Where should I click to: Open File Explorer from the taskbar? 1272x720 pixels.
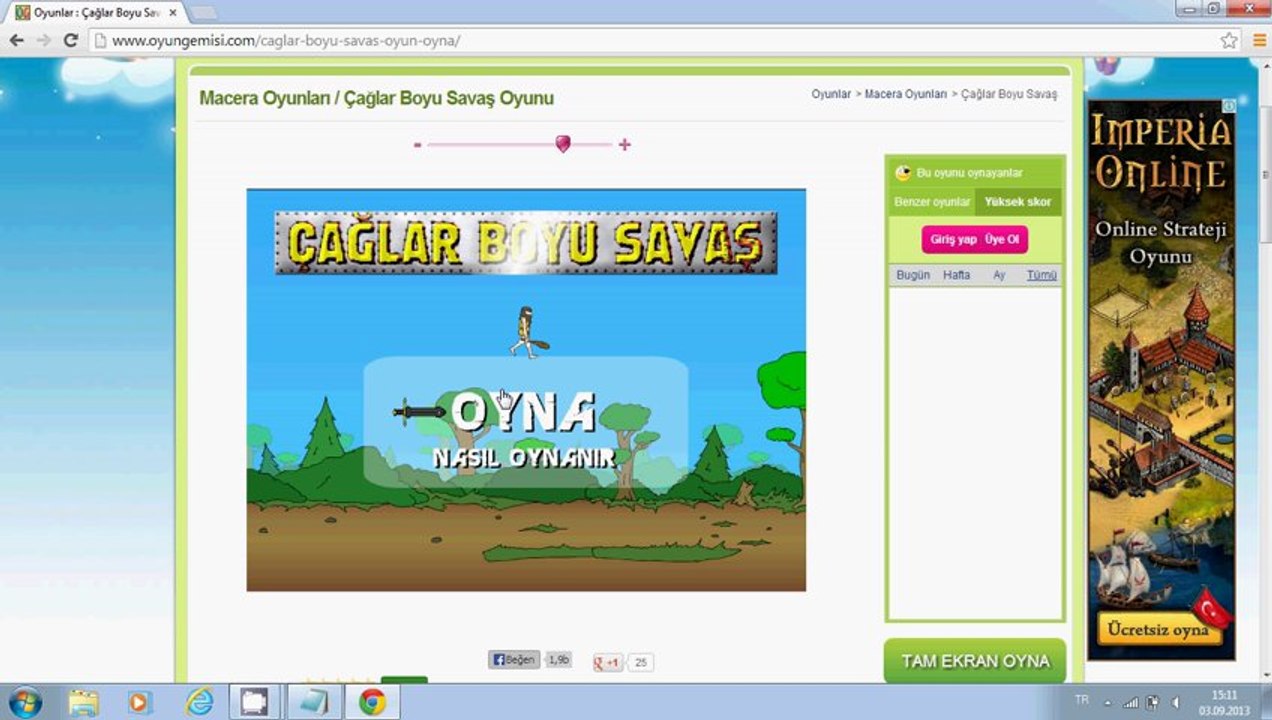coord(83,702)
